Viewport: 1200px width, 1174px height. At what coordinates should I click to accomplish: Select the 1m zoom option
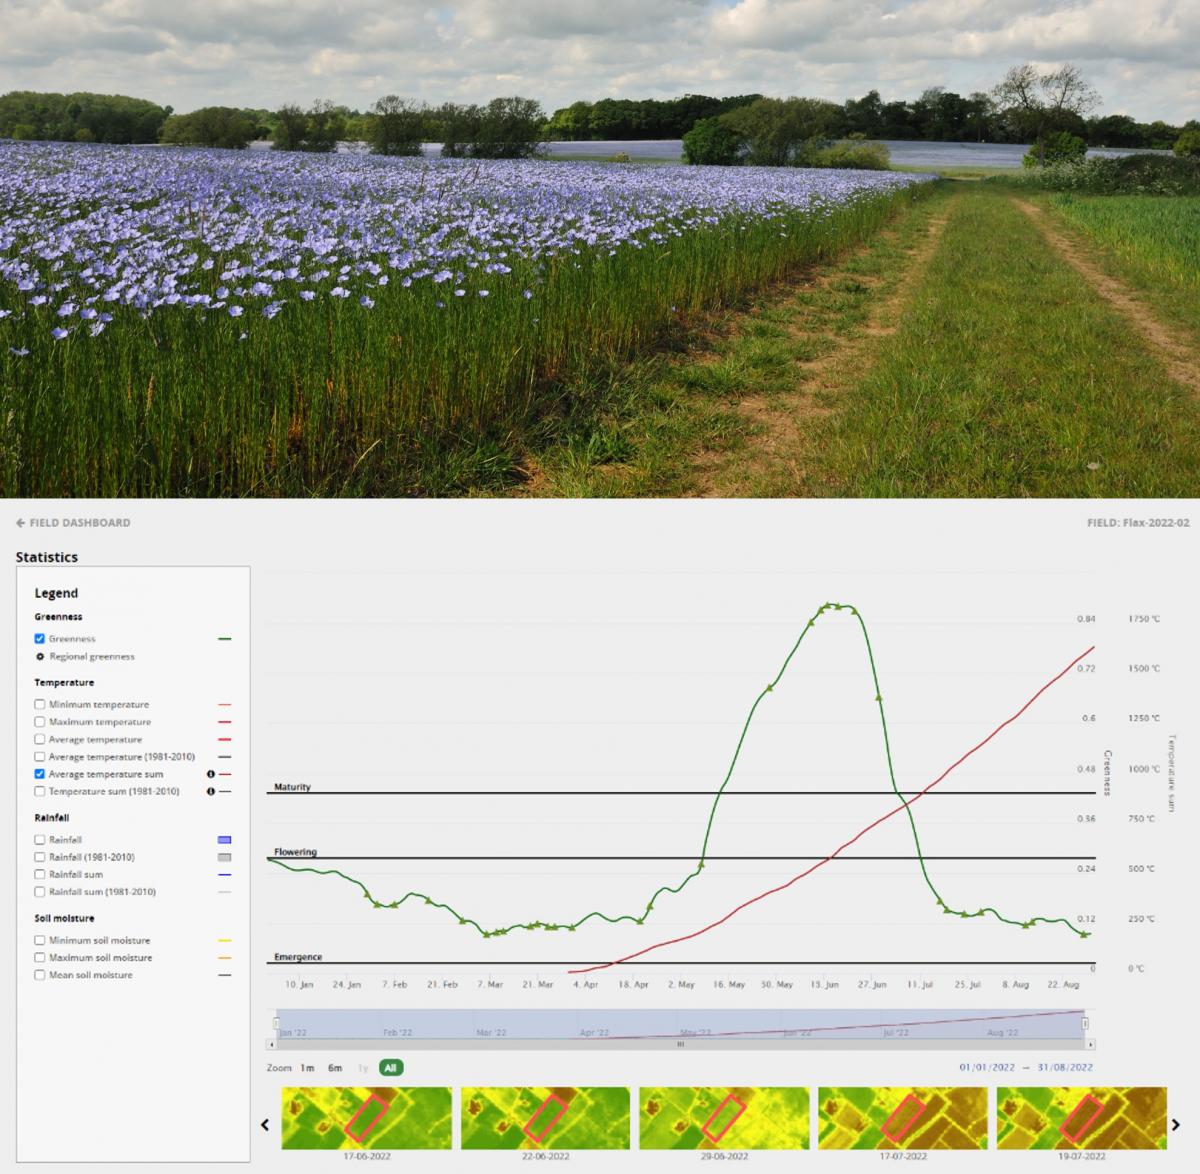pyautogui.click(x=307, y=1068)
